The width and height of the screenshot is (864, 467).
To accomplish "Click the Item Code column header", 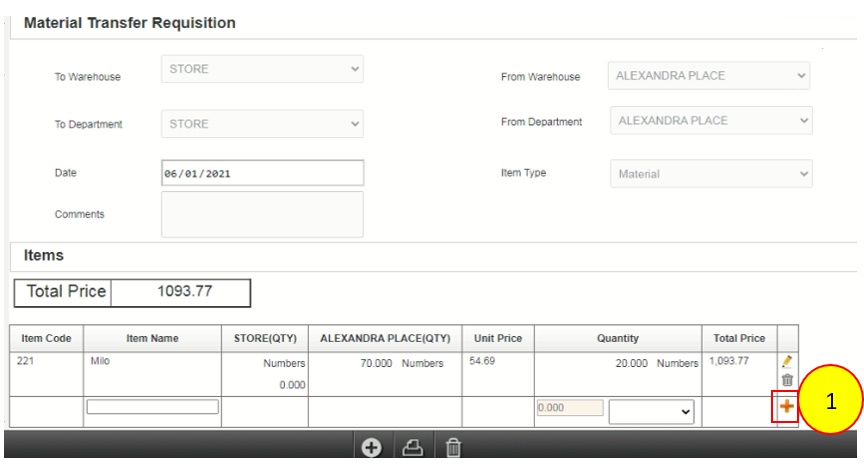I will coord(46,339).
